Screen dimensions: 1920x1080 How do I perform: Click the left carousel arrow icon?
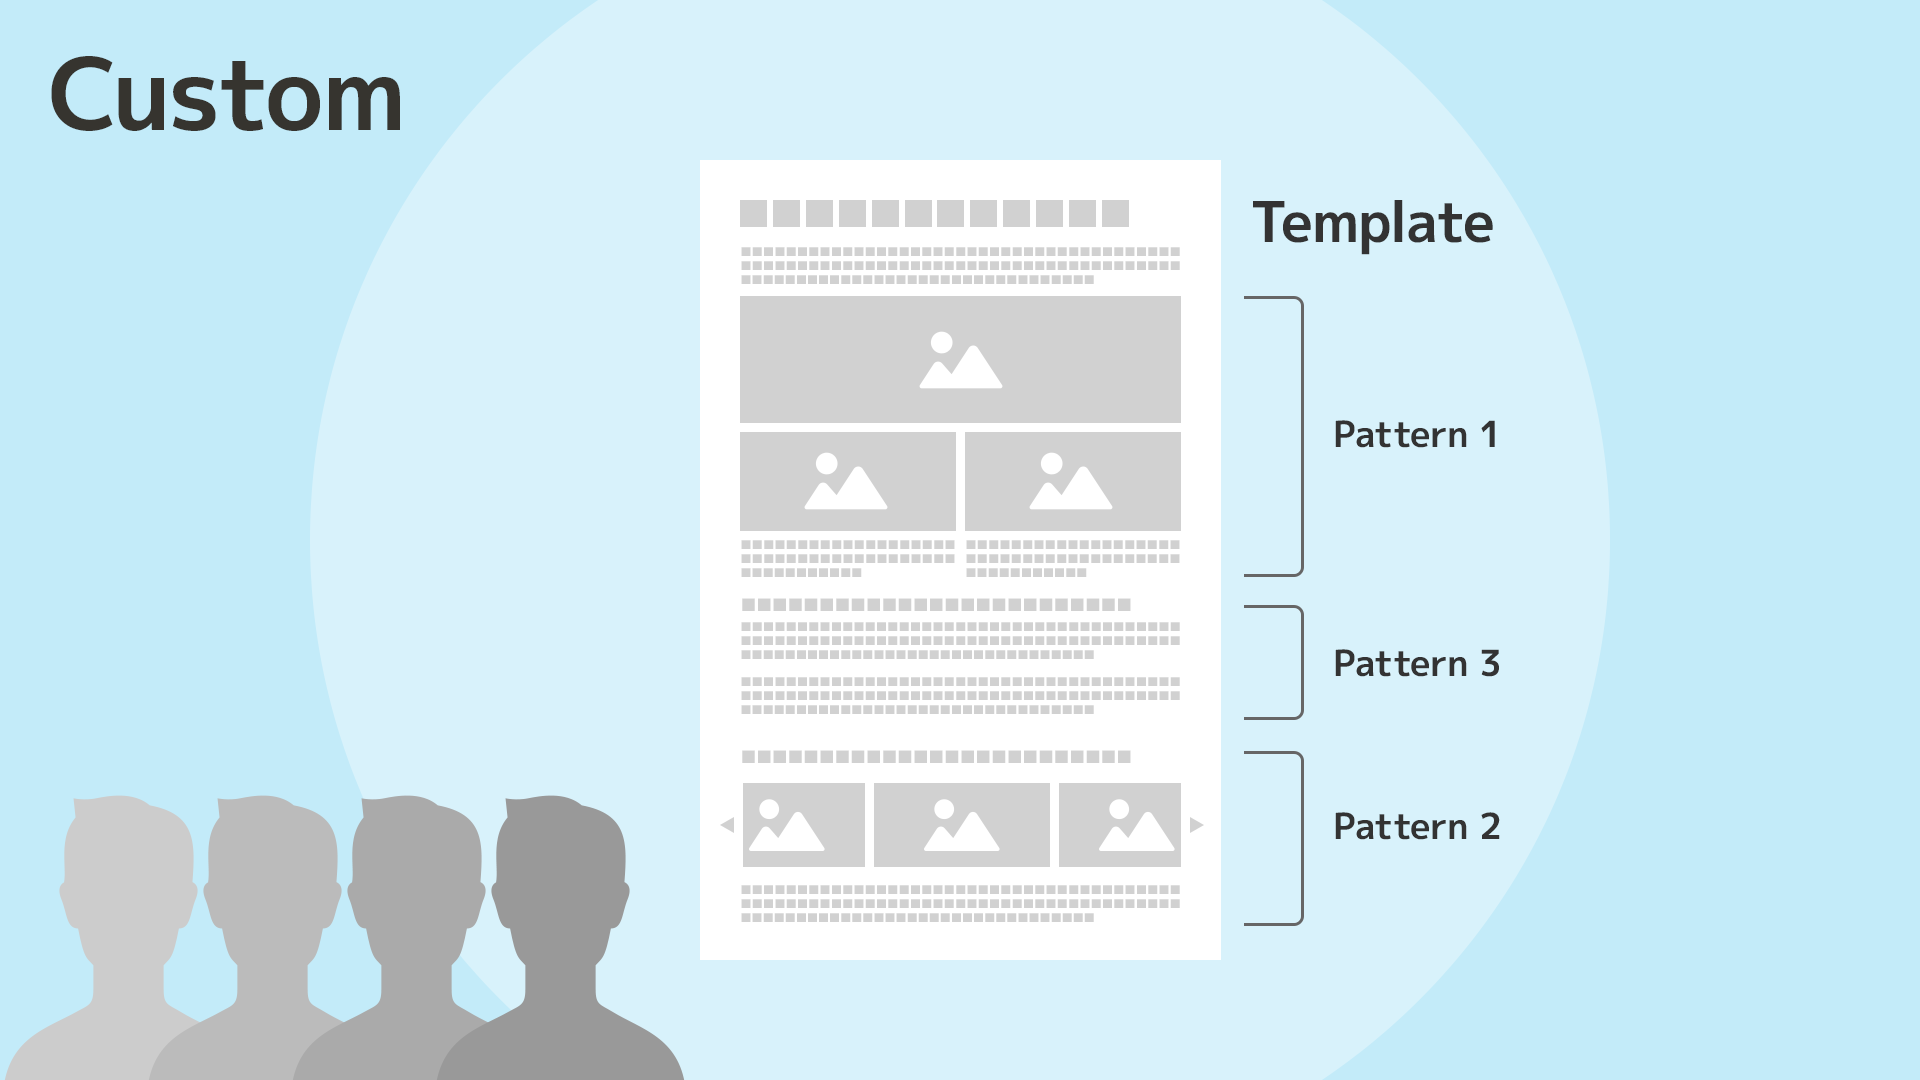(x=728, y=824)
